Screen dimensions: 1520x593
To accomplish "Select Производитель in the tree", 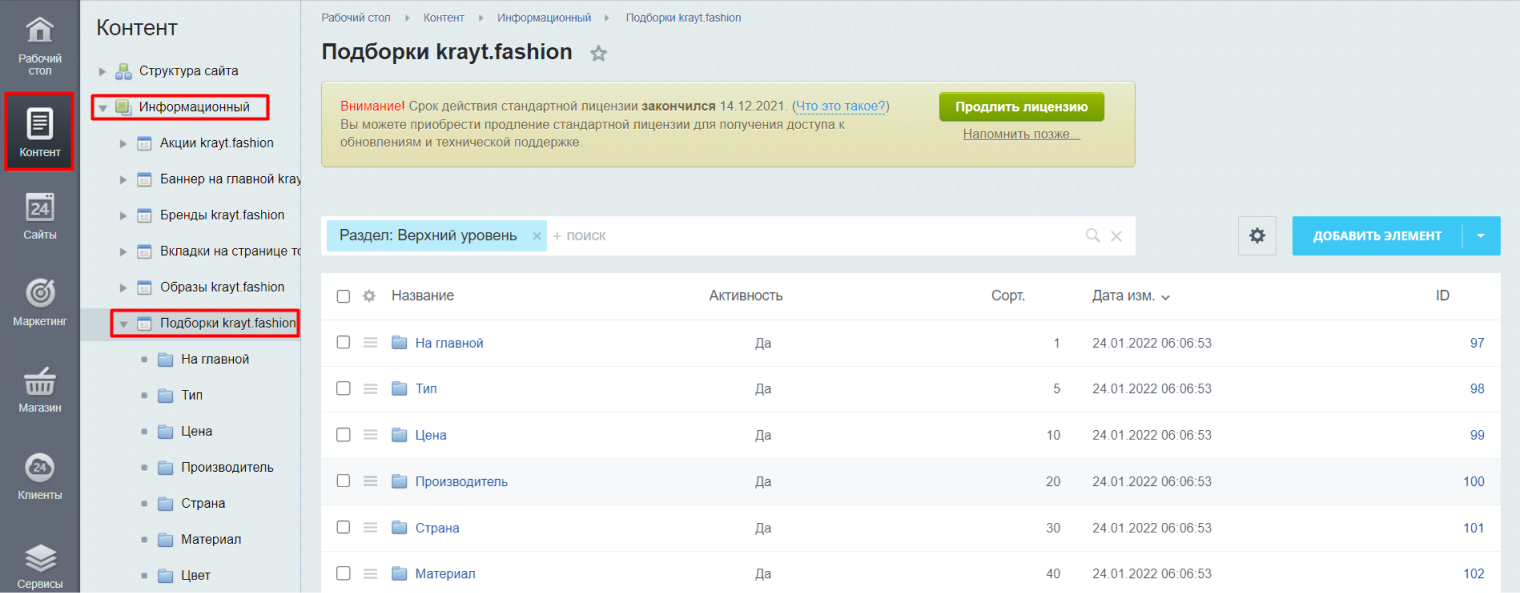I will point(227,467).
